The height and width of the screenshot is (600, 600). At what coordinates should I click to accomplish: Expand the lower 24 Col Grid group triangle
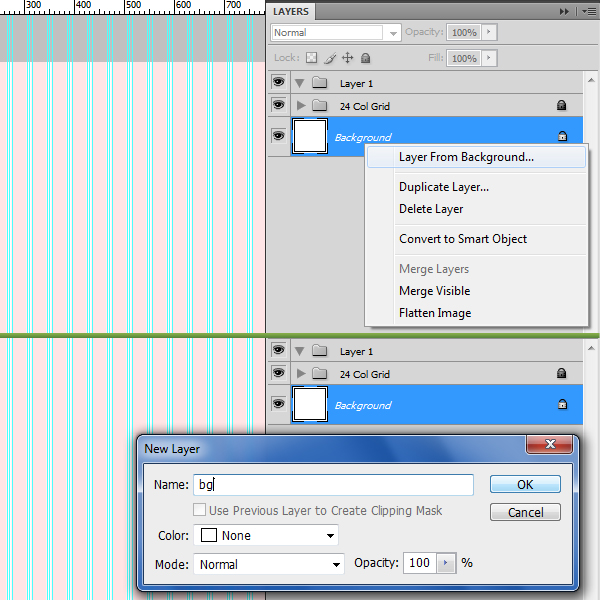[301, 373]
